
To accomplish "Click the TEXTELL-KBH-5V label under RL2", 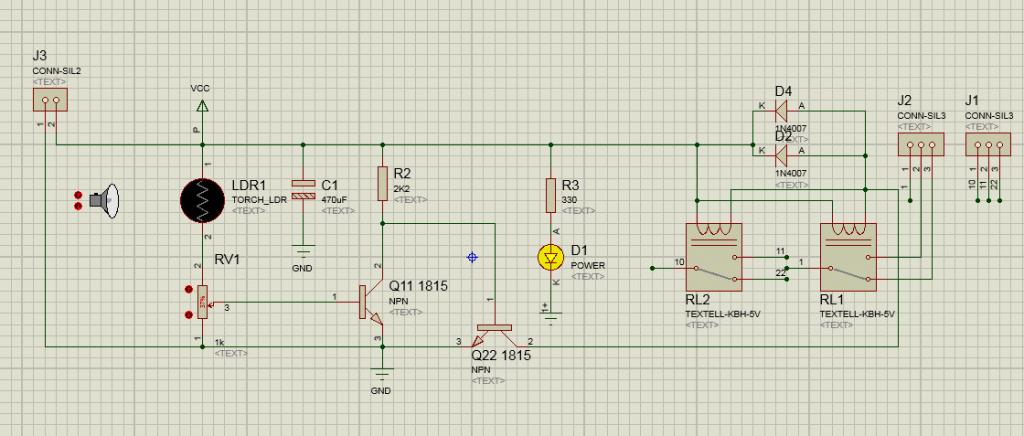I will click(723, 314).
